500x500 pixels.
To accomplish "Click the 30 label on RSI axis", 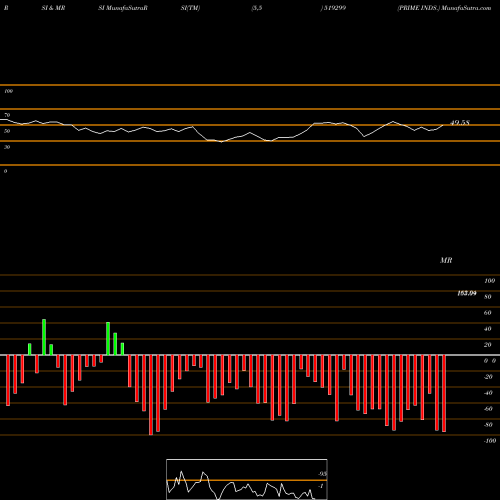I will tap(7, 147).
